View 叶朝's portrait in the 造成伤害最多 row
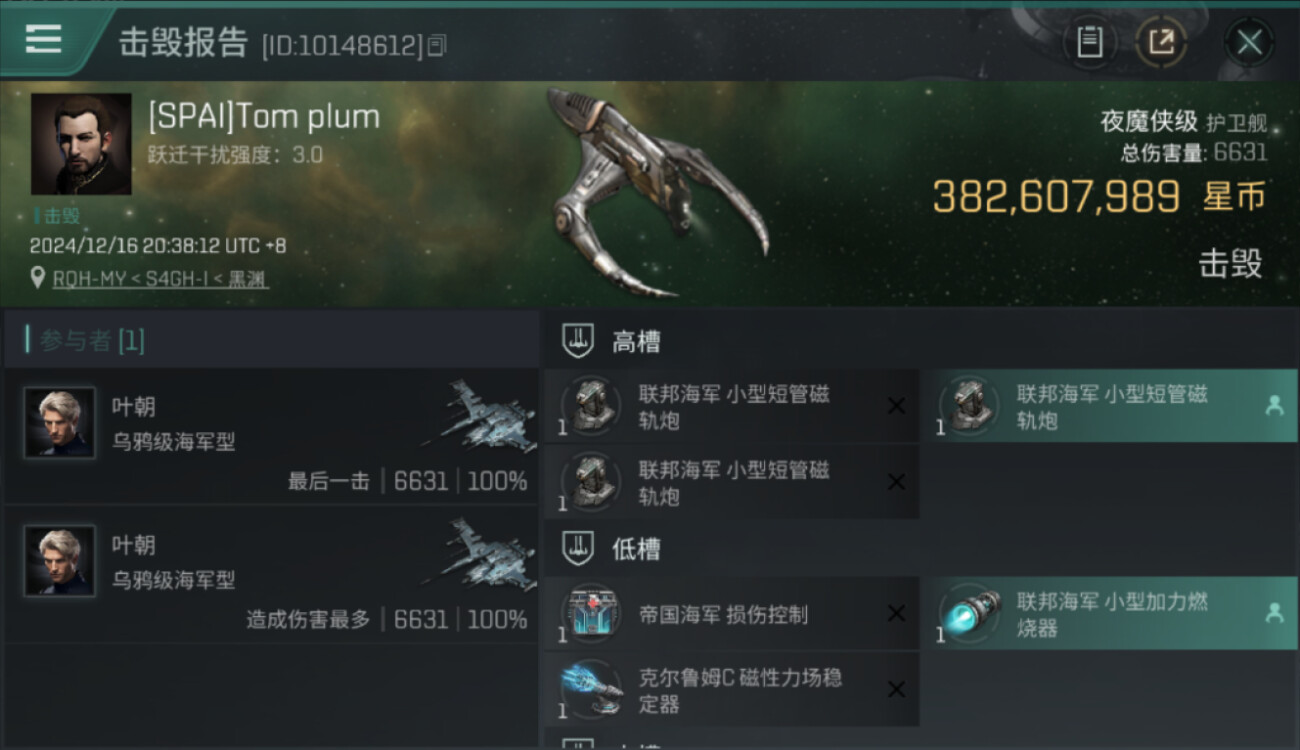 coord(60,561)
